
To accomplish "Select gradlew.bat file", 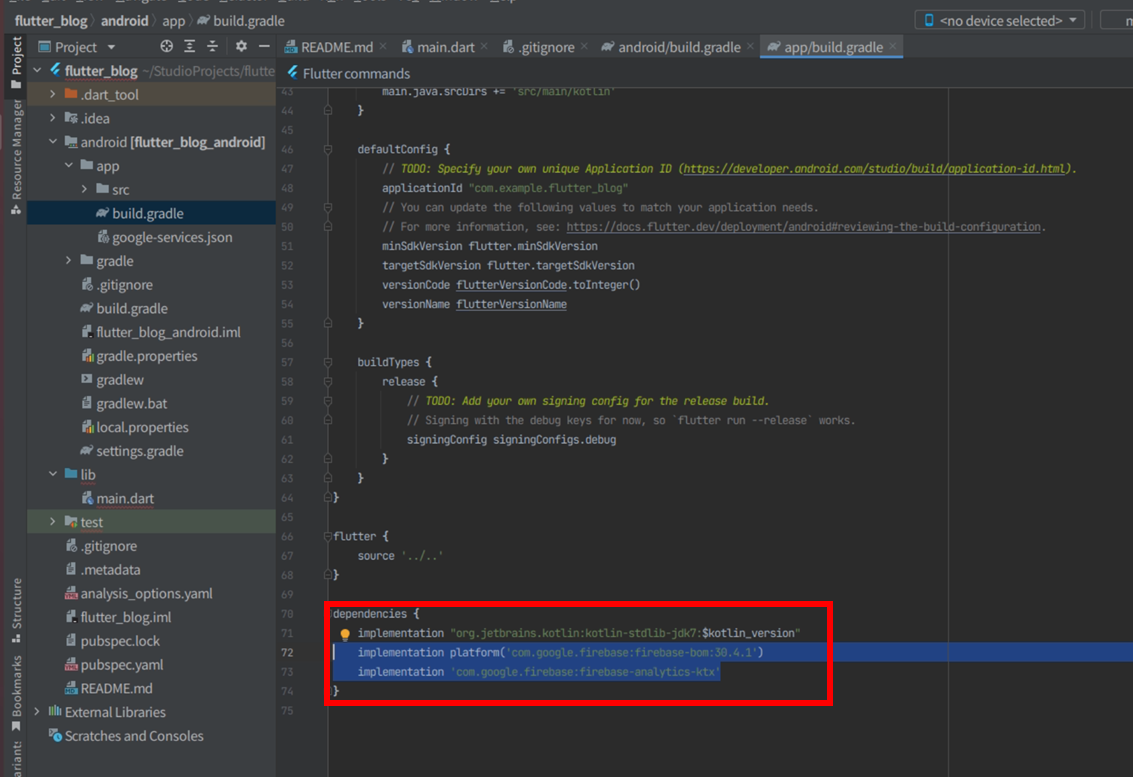I will pos(124,403).
